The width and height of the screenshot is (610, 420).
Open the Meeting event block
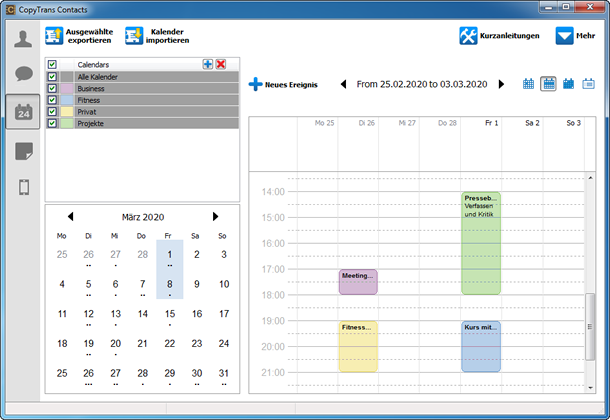coord(358,282)
